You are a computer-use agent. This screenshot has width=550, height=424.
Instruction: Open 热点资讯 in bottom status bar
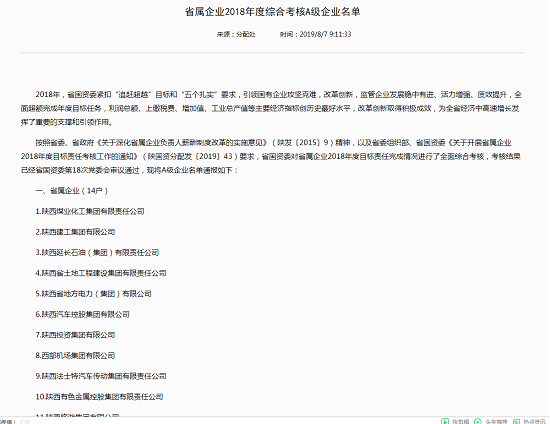point(529,421)
